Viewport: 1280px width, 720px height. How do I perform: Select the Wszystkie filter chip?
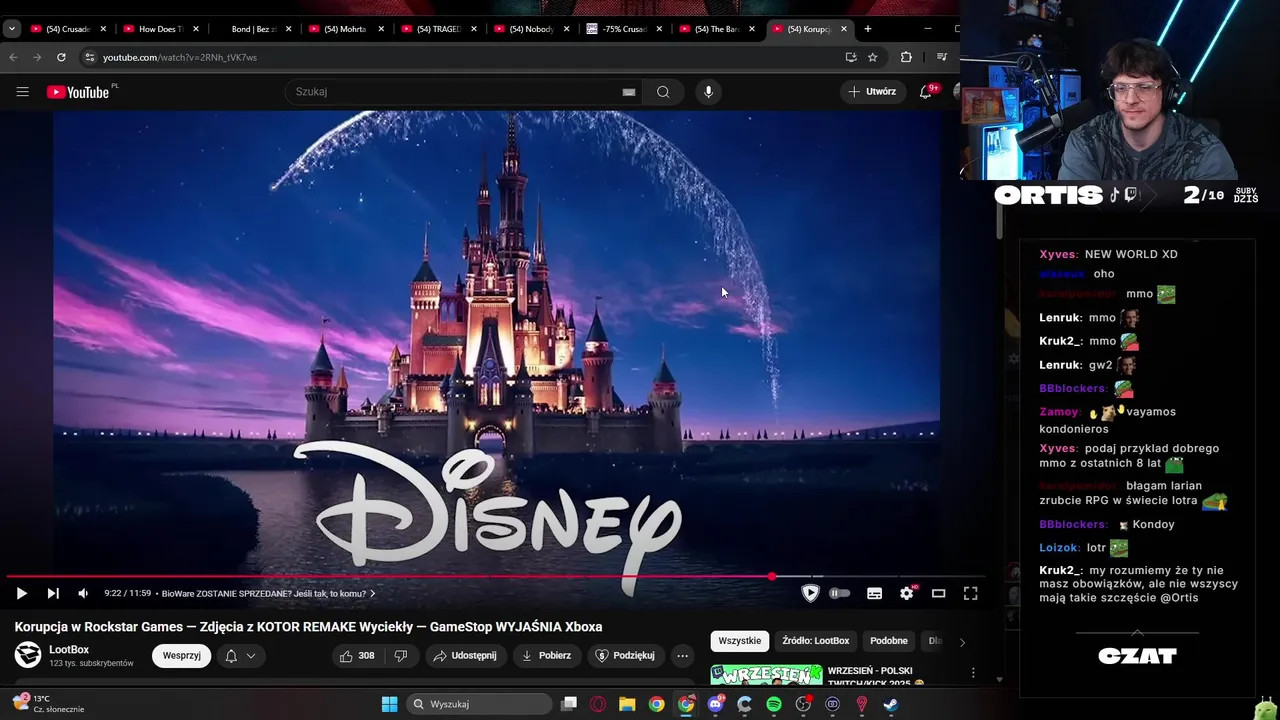[740, 641]
